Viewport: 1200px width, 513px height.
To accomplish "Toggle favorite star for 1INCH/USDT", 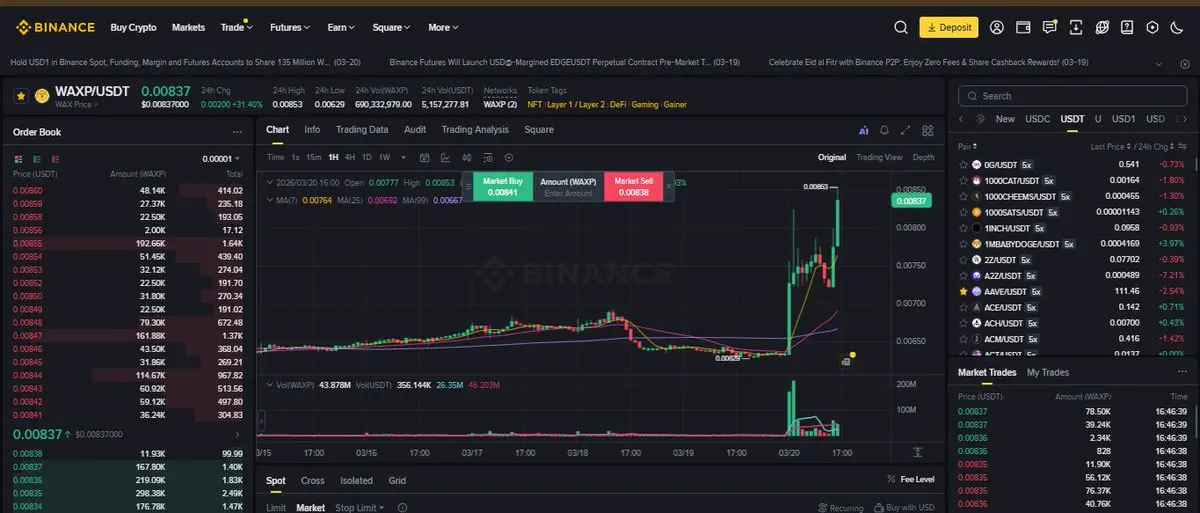I will (963, 228).
